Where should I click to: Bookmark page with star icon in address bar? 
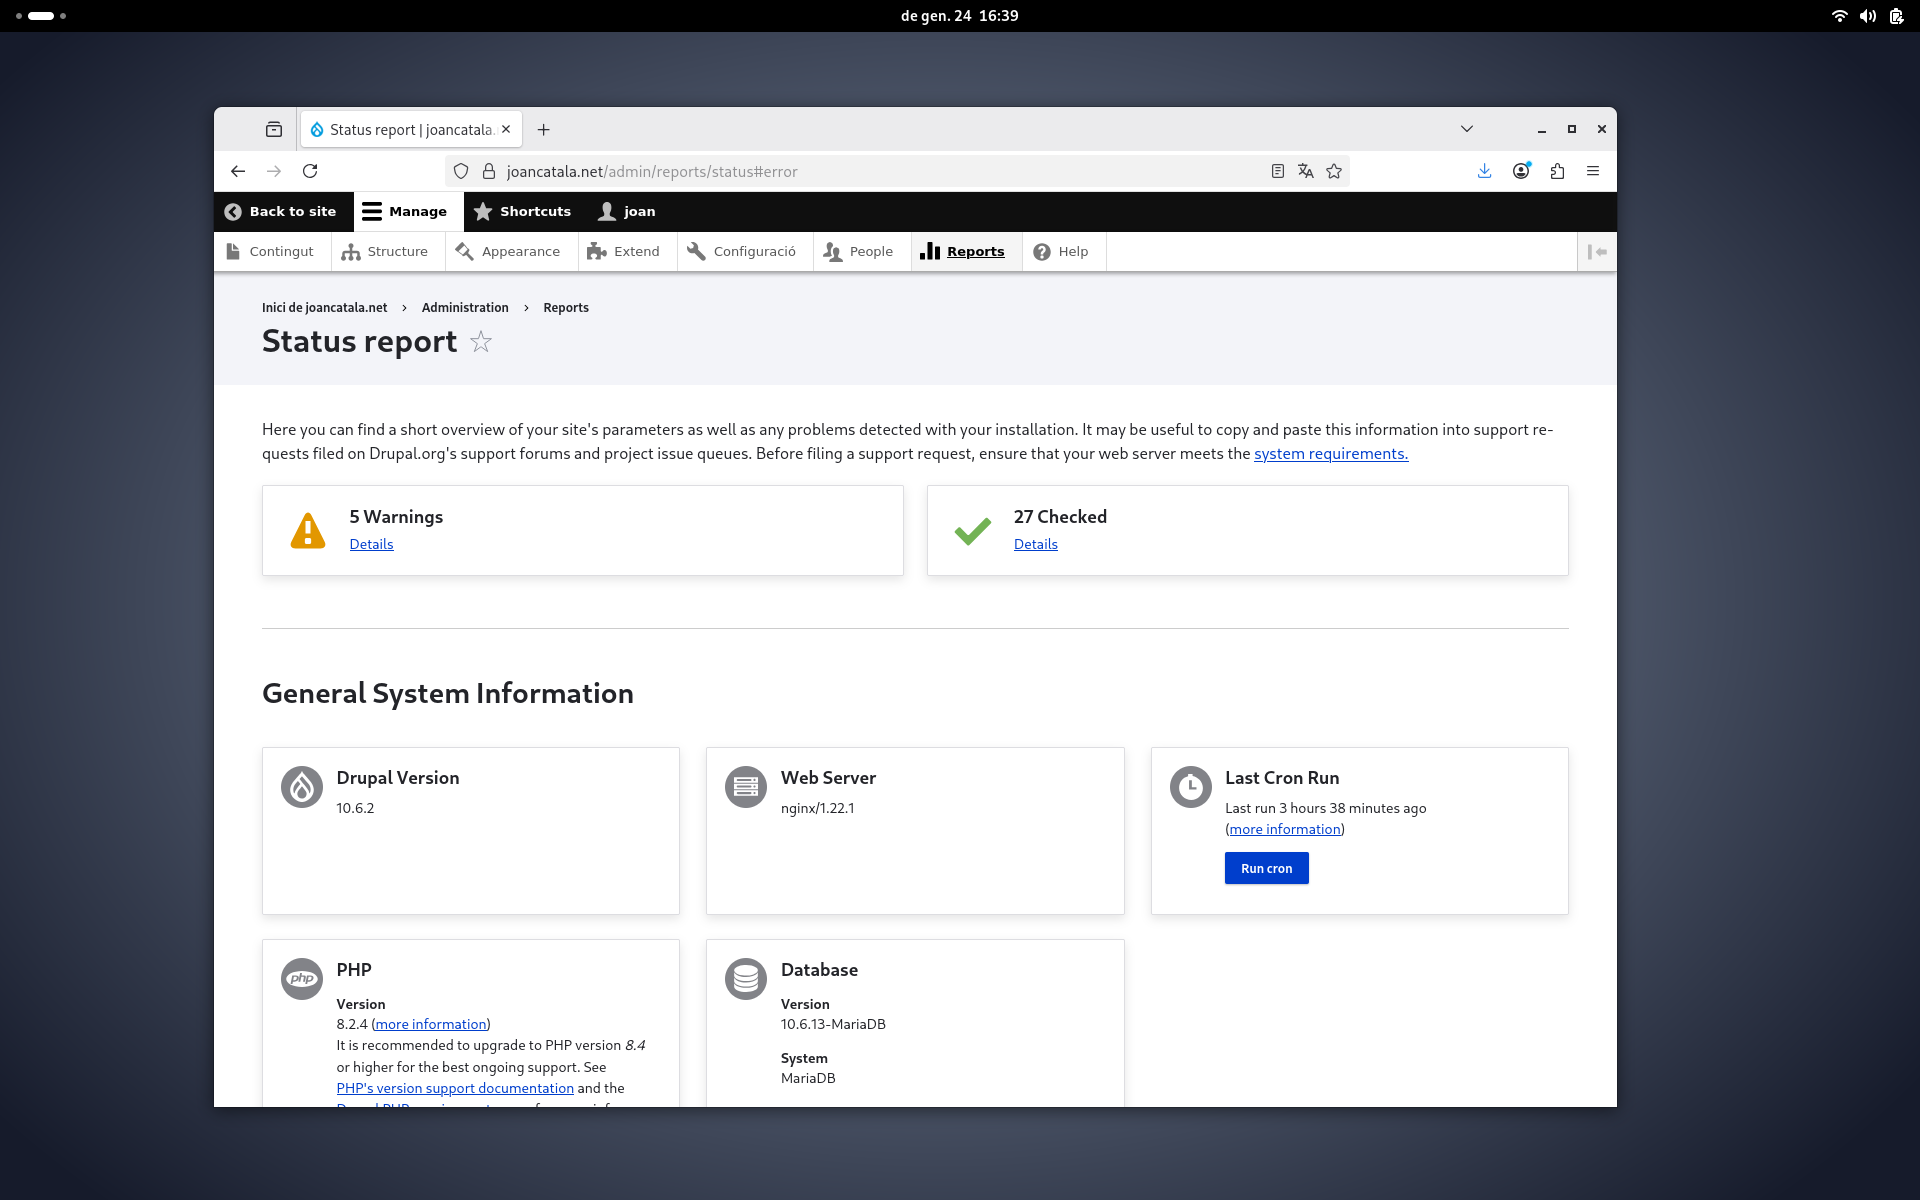click(1334, 171)
